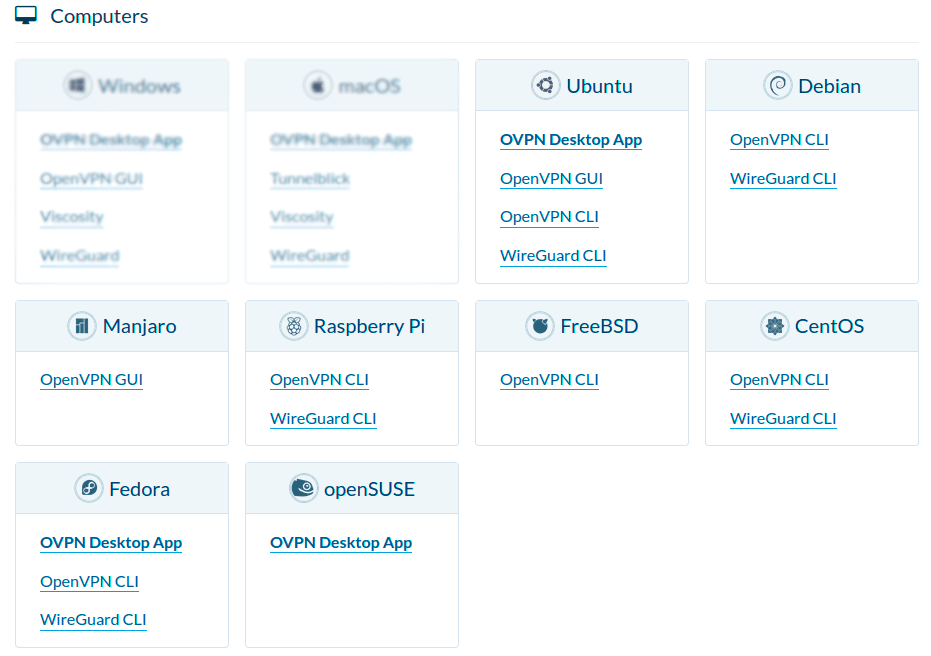Click the Manjaro logo icon

(82, 326)
